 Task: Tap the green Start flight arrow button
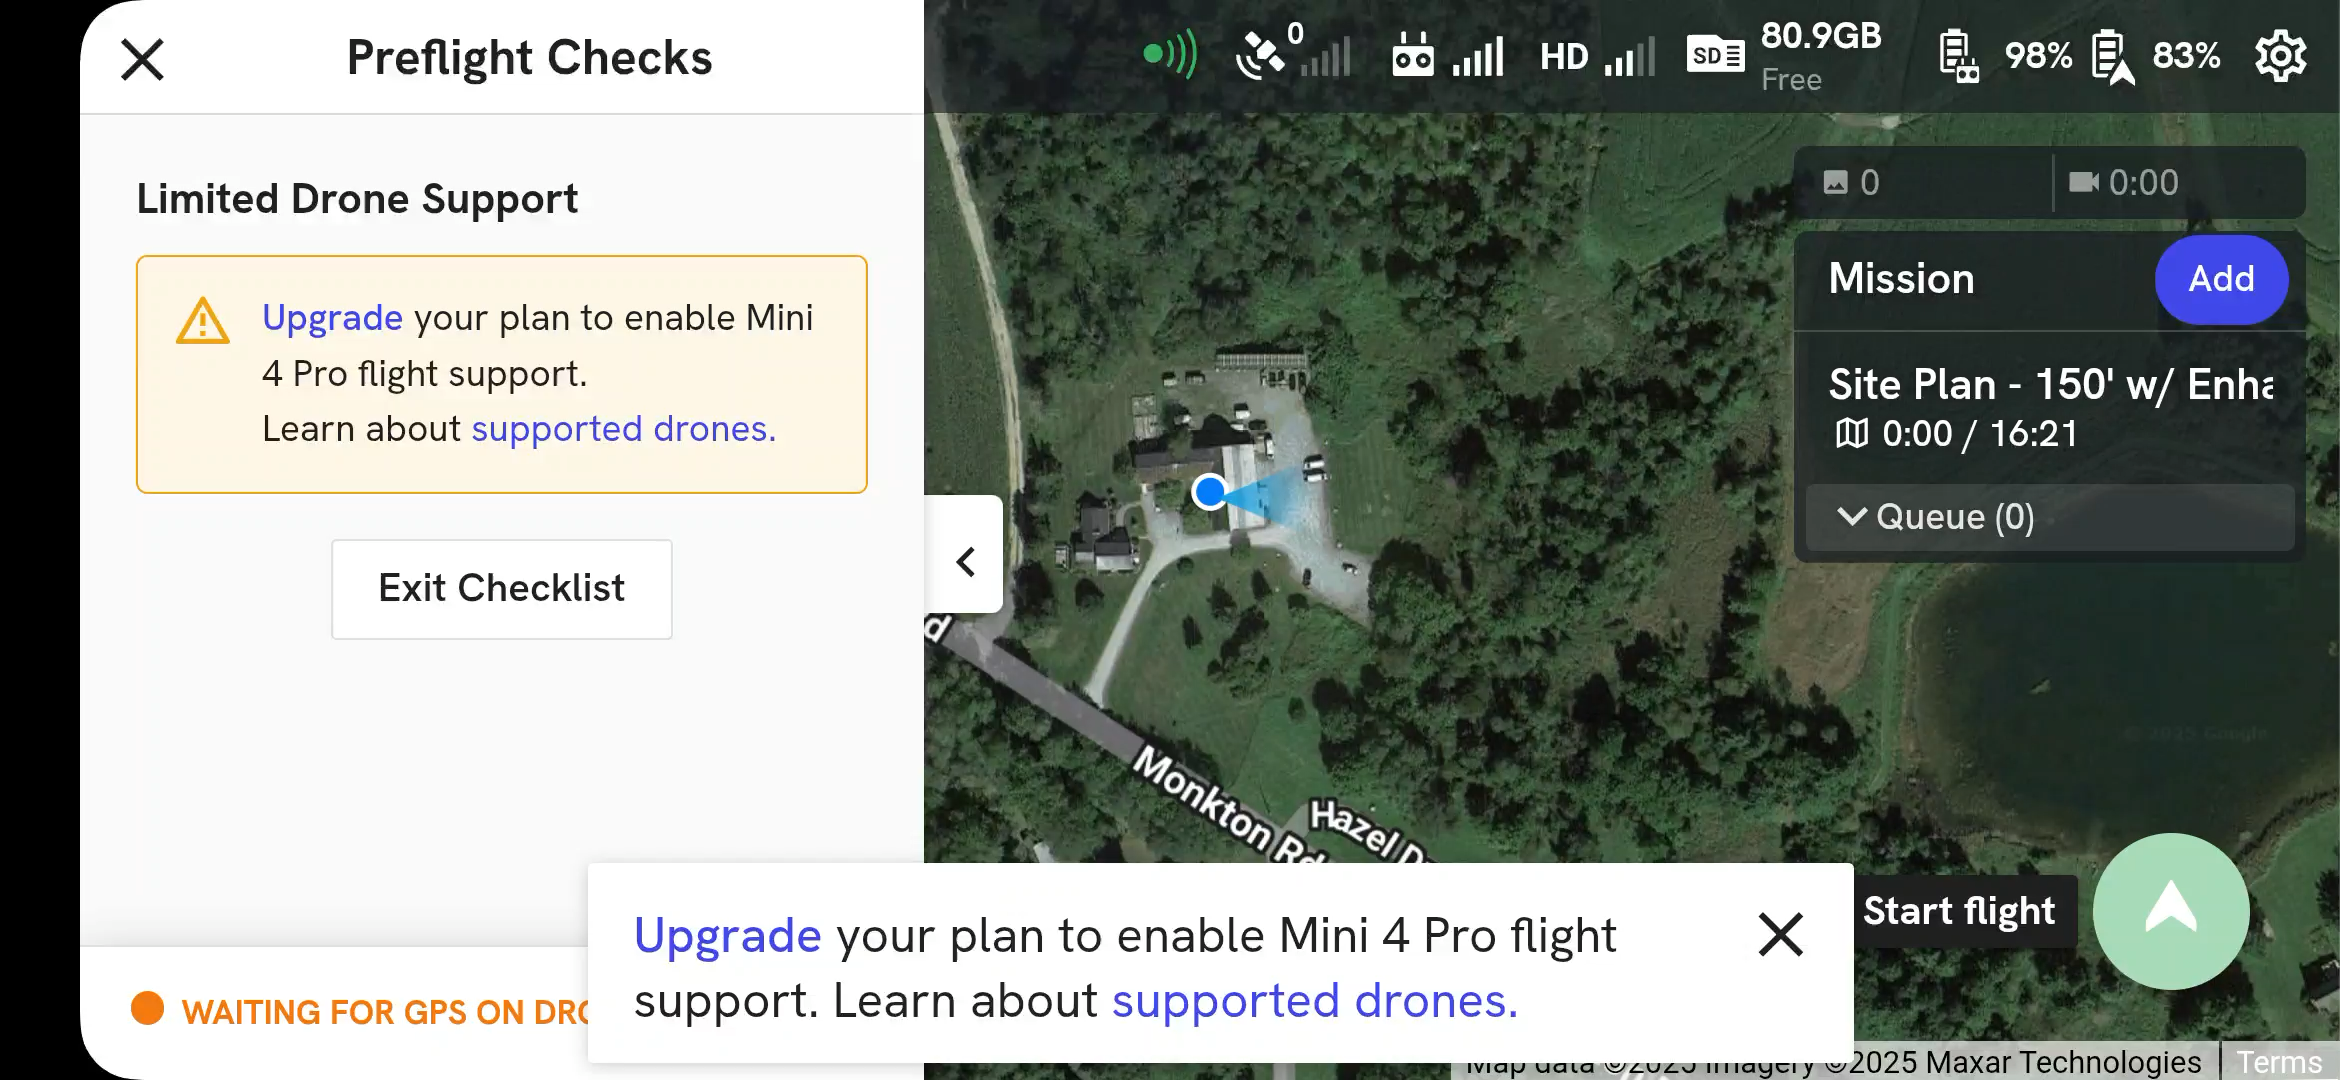[x=2171, y=911]
